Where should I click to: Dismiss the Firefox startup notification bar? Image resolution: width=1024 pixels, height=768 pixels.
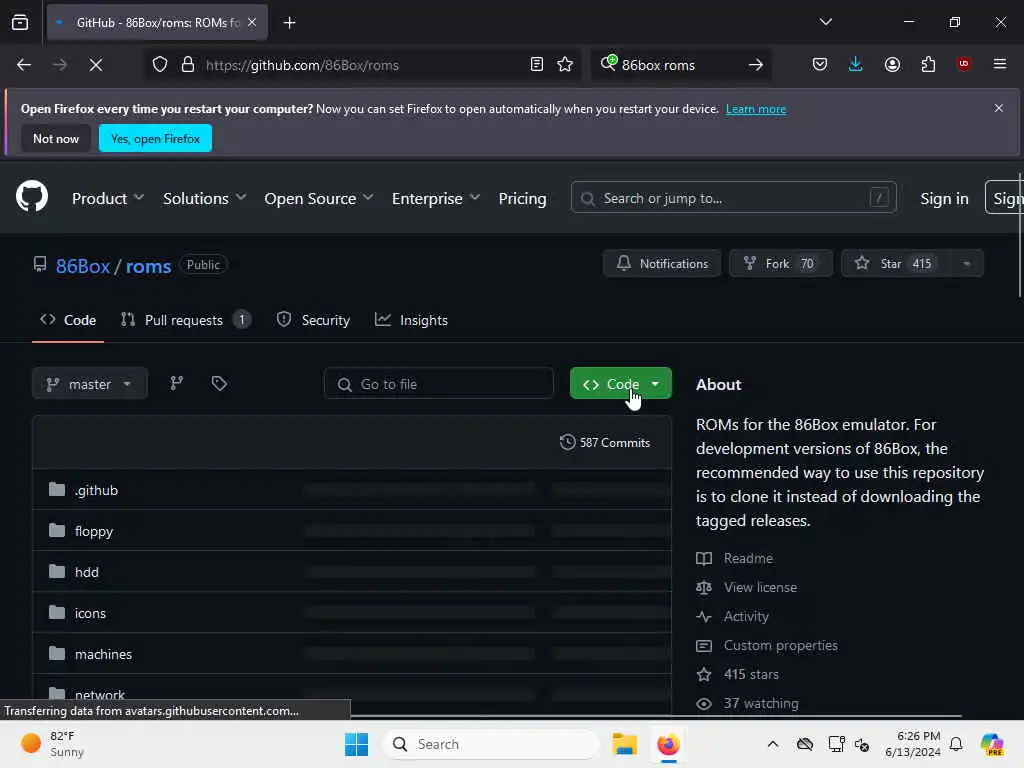pos(999,108)
